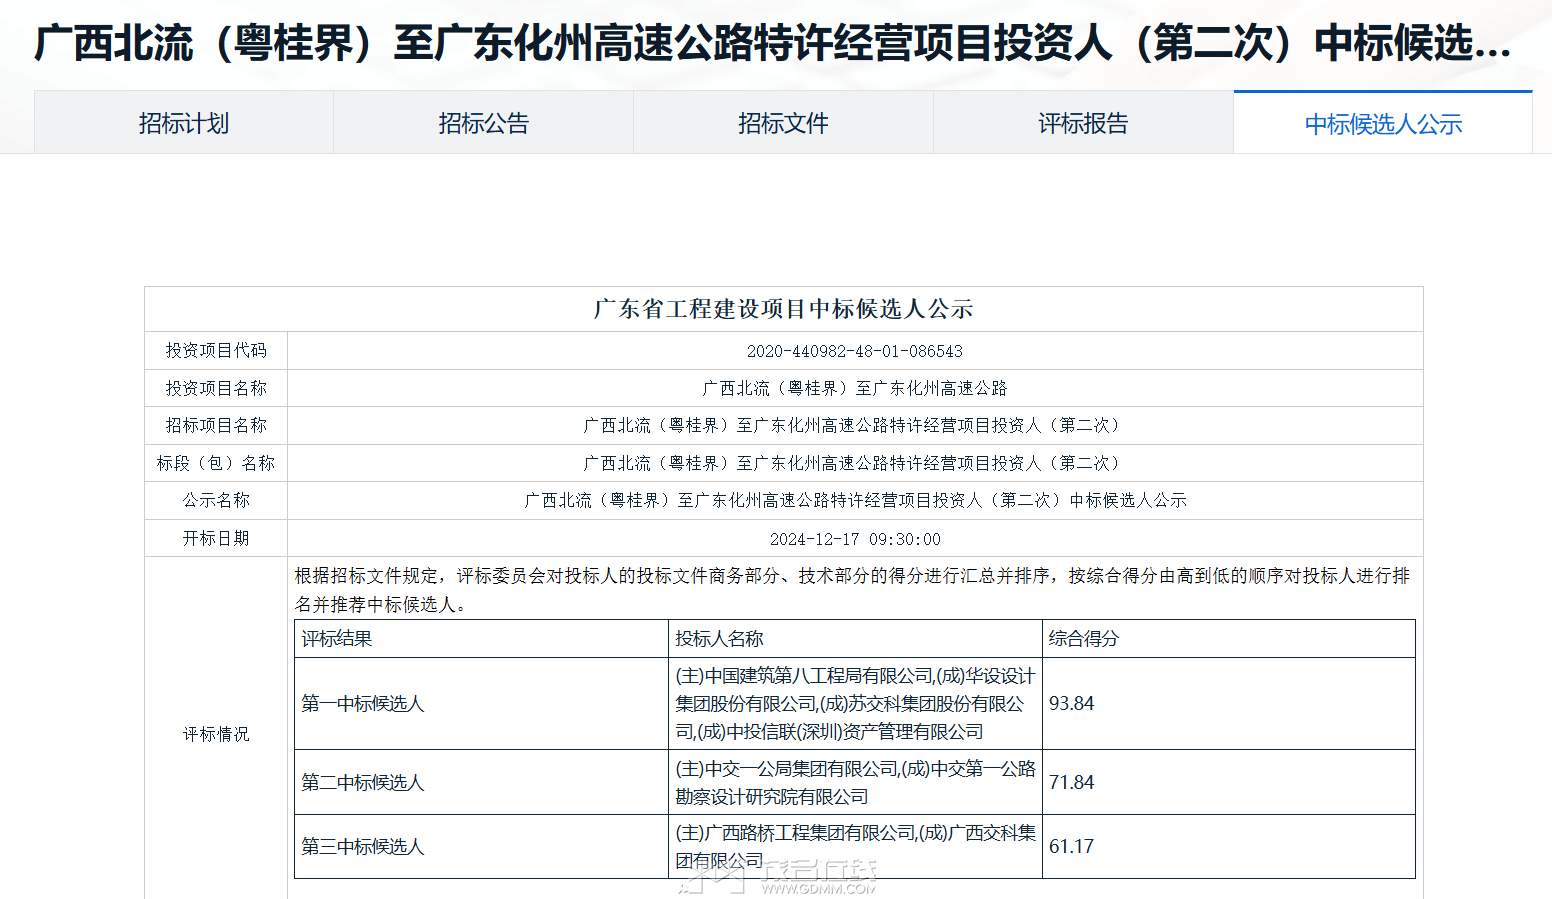This screenshot has height=899, width=1552.
Task: Click the 投资项目名称 value 广西北流（粤桂界）至广东化州高速公路
Action: point(855,388)
